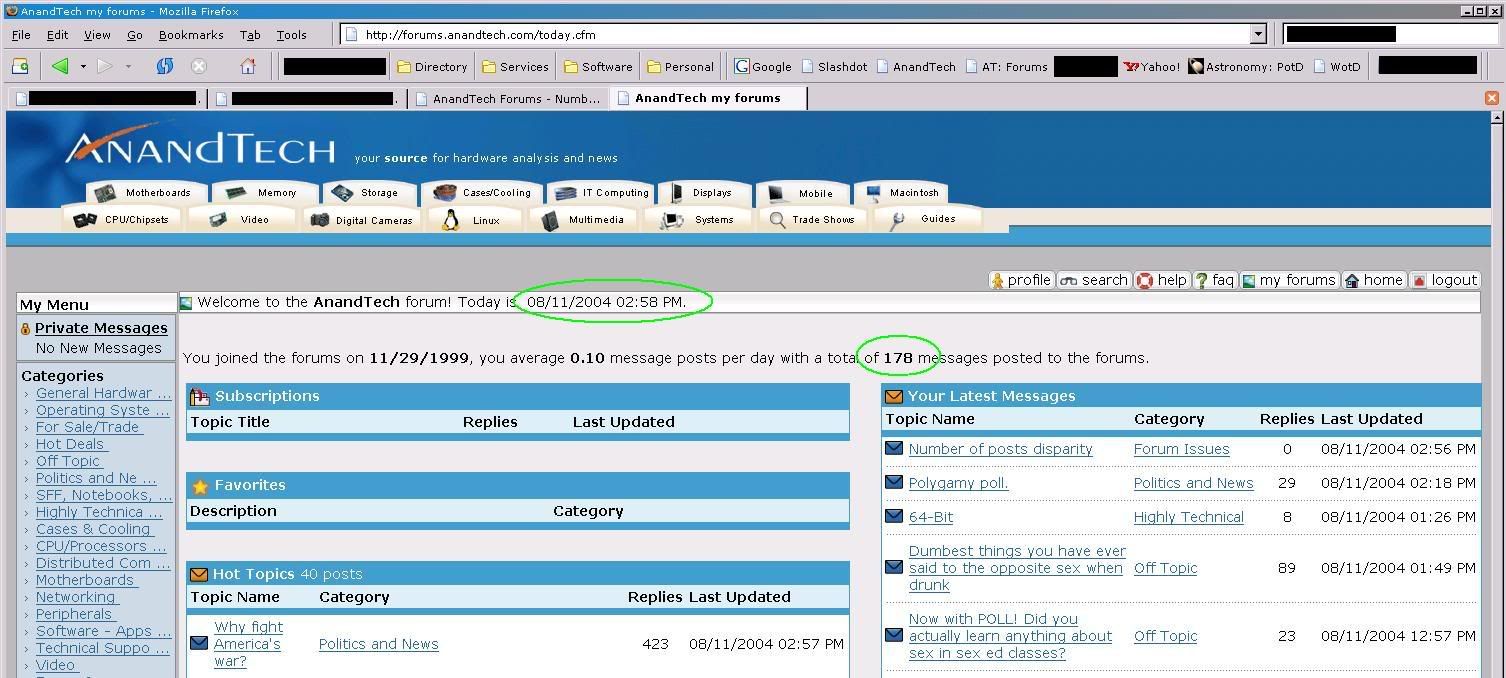The width and height of the screenshot is (1506, 678).
Task: Open the CPU/Chipsets section tab
Action: click(x=124, y=220)
